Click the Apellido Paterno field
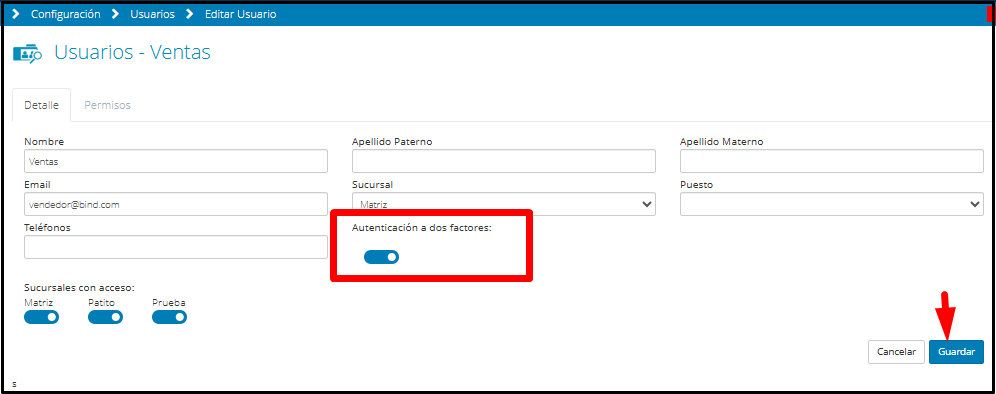Viewport: 996px width, 394px height. coord(504,161)
